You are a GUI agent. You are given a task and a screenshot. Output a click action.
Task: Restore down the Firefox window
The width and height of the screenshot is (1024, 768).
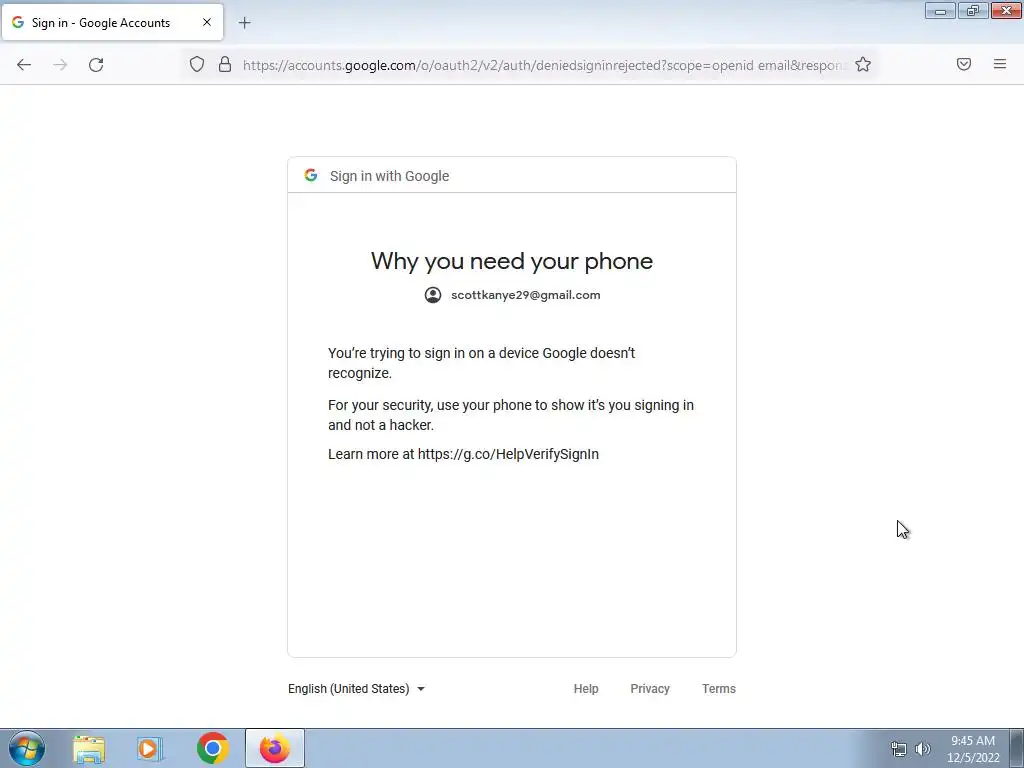[973, 10]
